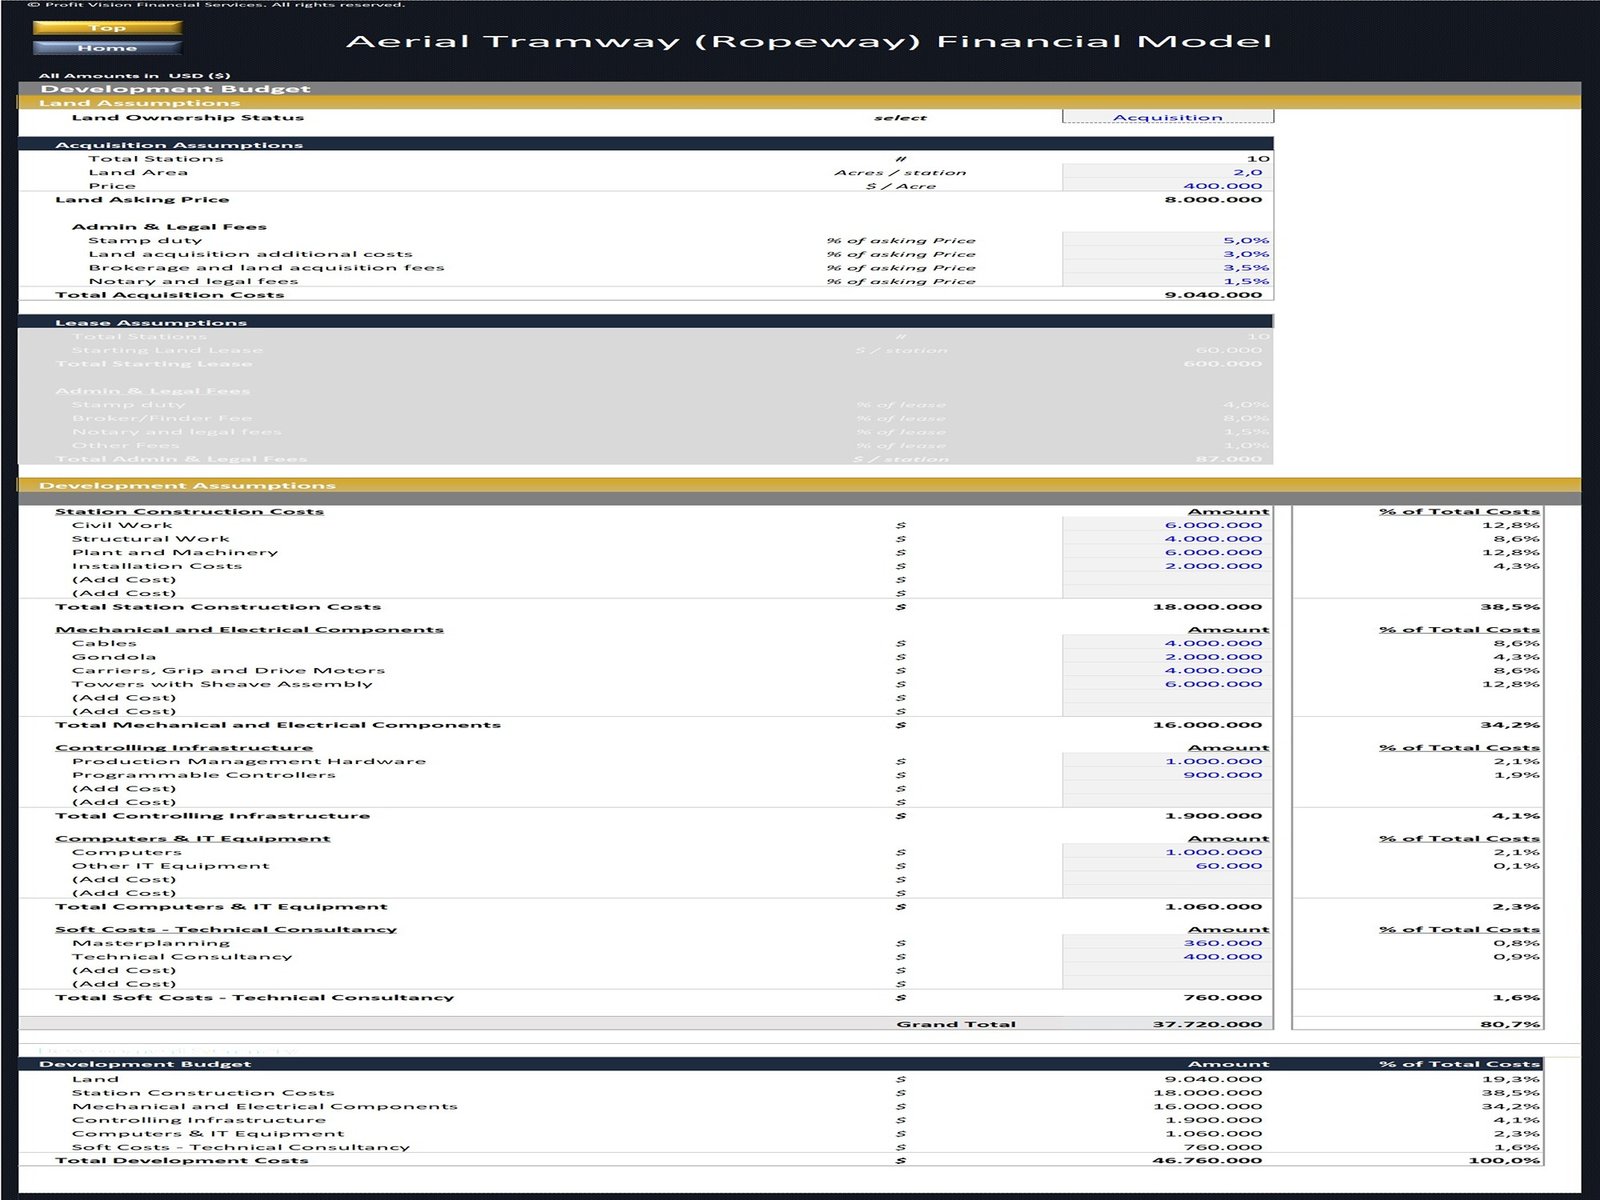Click the Home navigation button
The image size is (1600, 1200).
coord(107,48)
